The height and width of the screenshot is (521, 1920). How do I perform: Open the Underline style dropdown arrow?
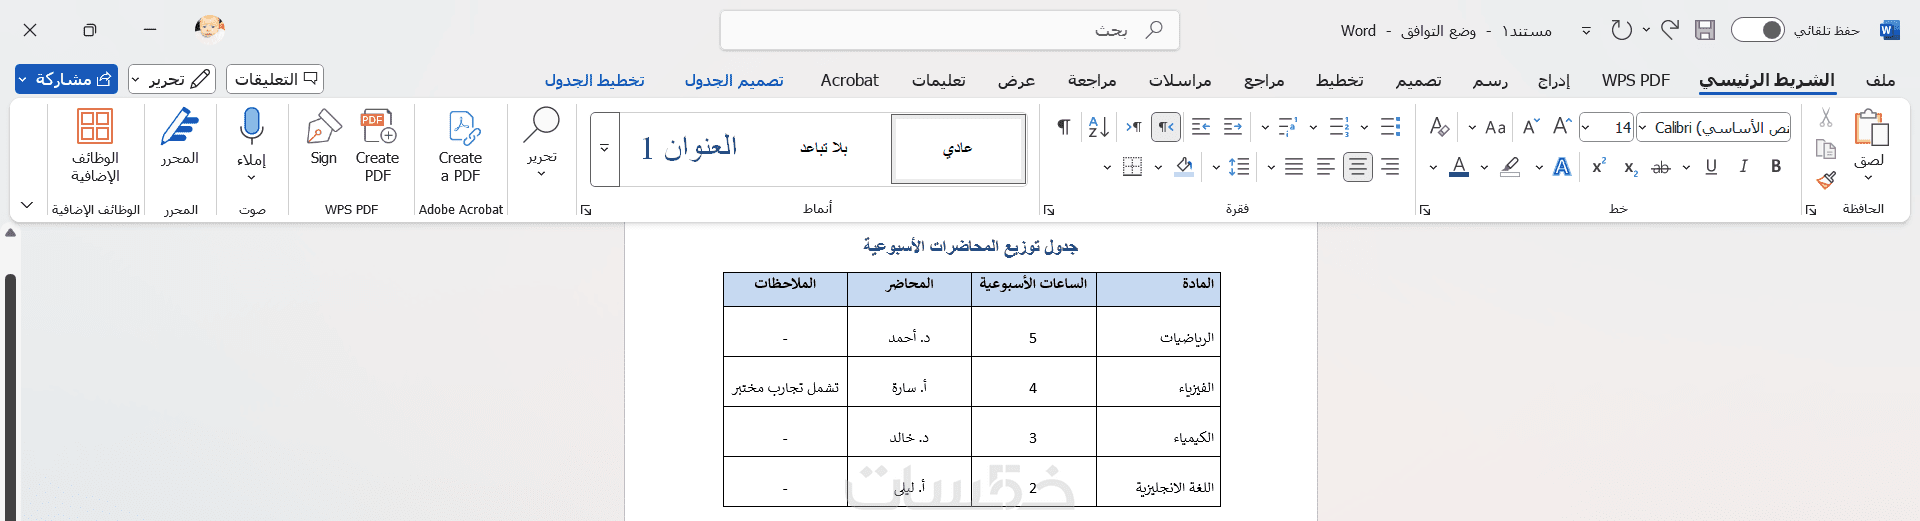[1686, 167]
